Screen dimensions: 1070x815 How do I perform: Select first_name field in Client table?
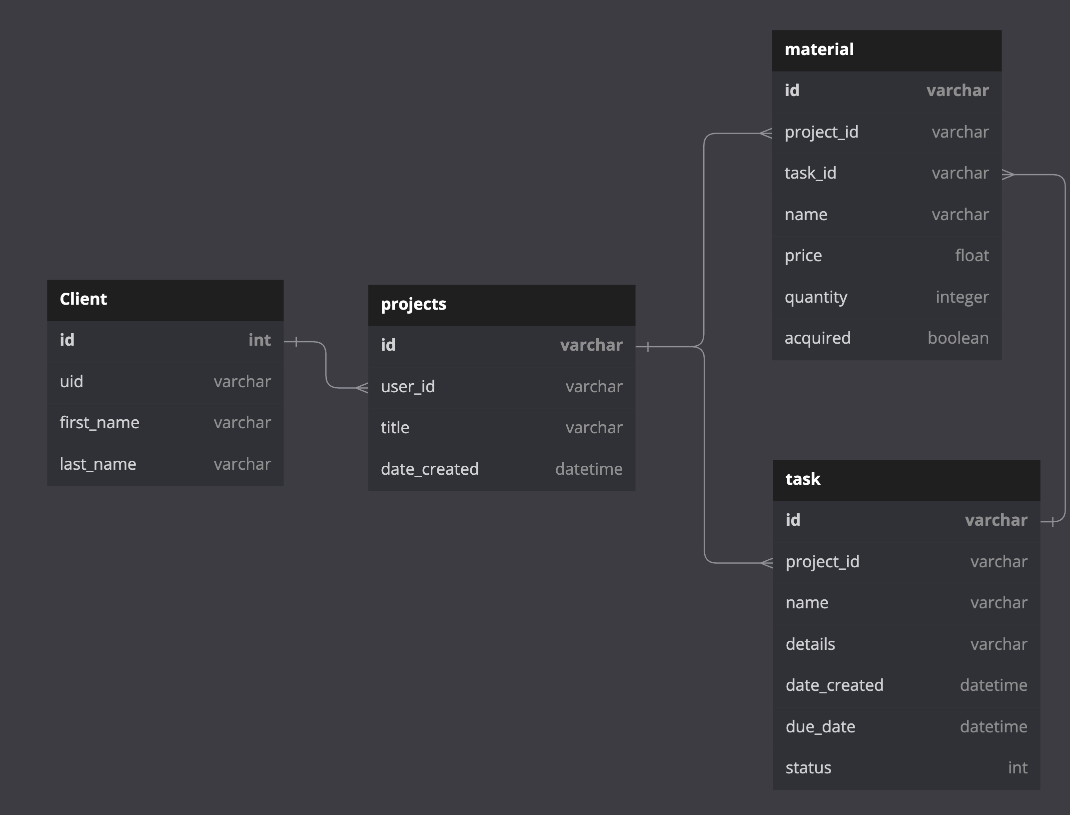click(x=99, y=422)
